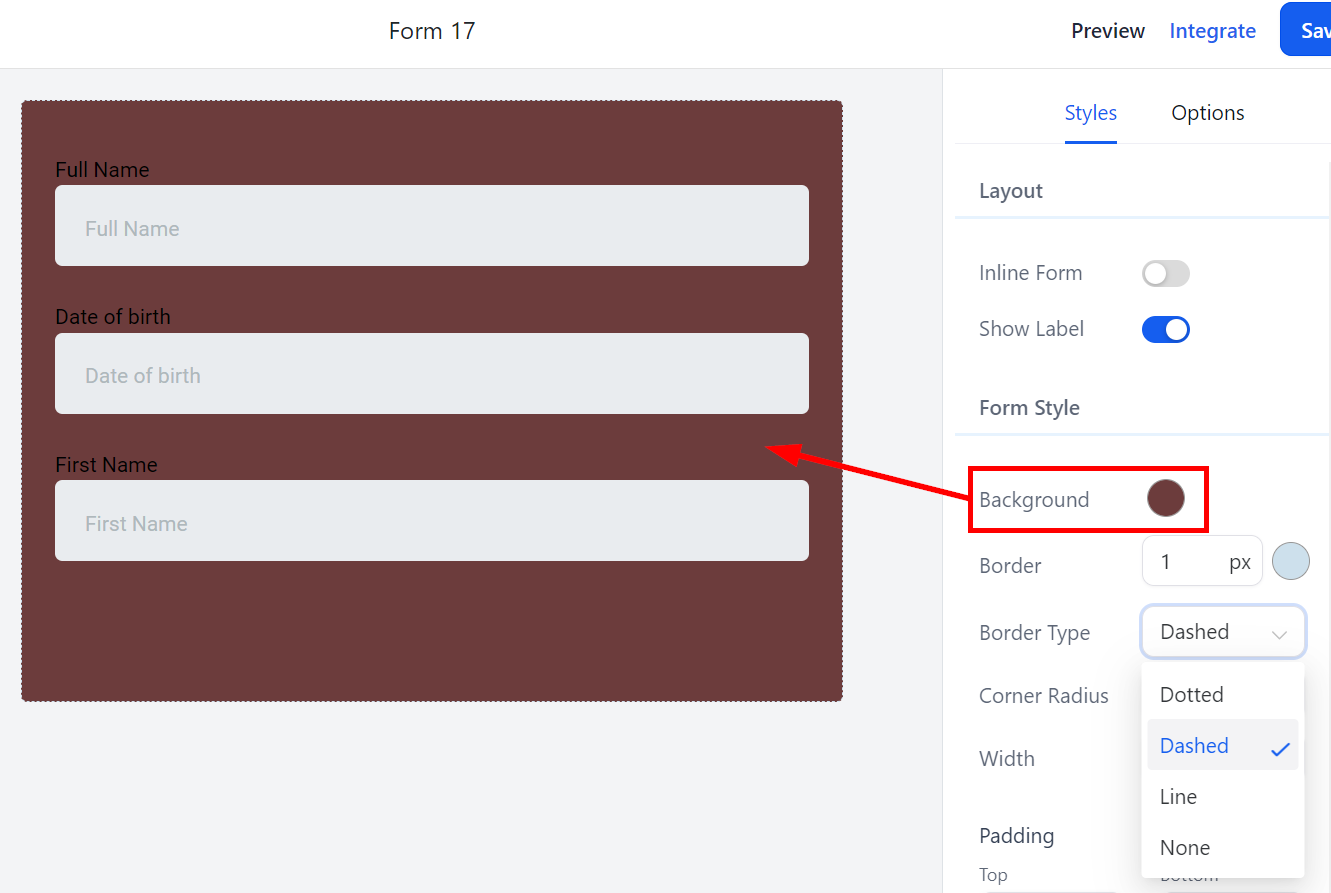
Task: Open the Background color swatch
Action: (x=1165, y=498)
